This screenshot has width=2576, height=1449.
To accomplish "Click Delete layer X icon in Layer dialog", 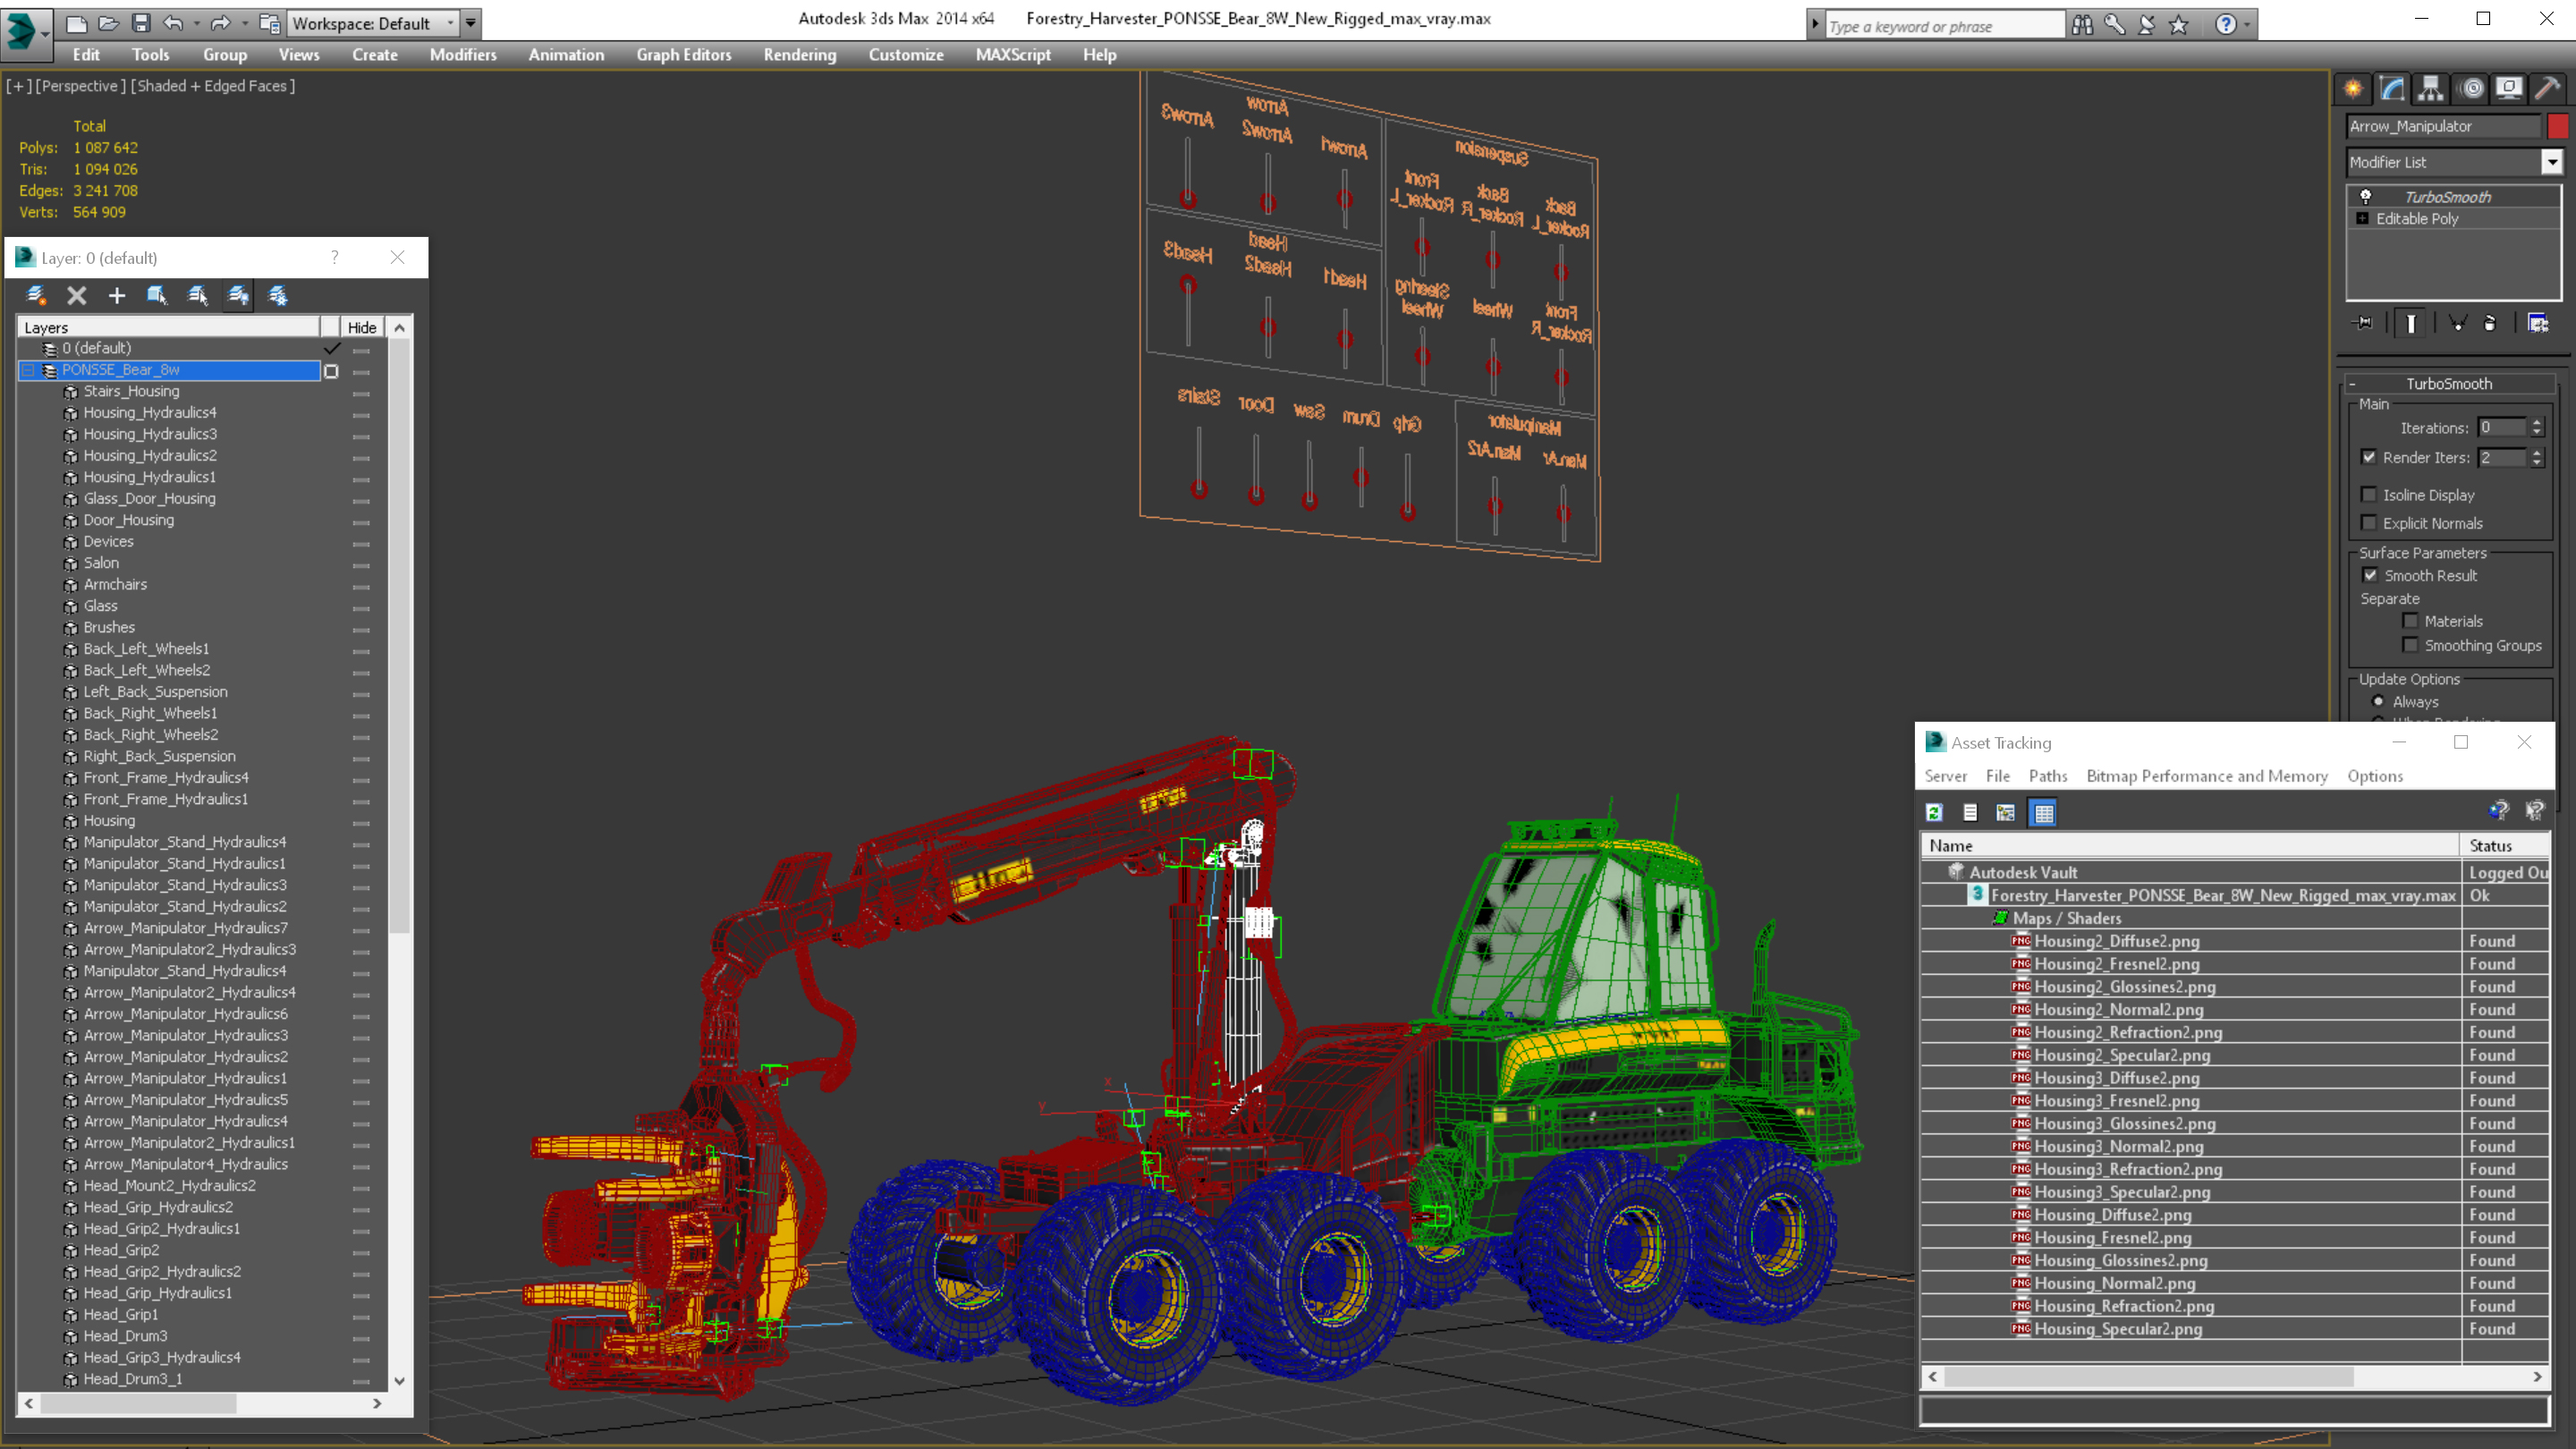I will (x=77, y=295).
